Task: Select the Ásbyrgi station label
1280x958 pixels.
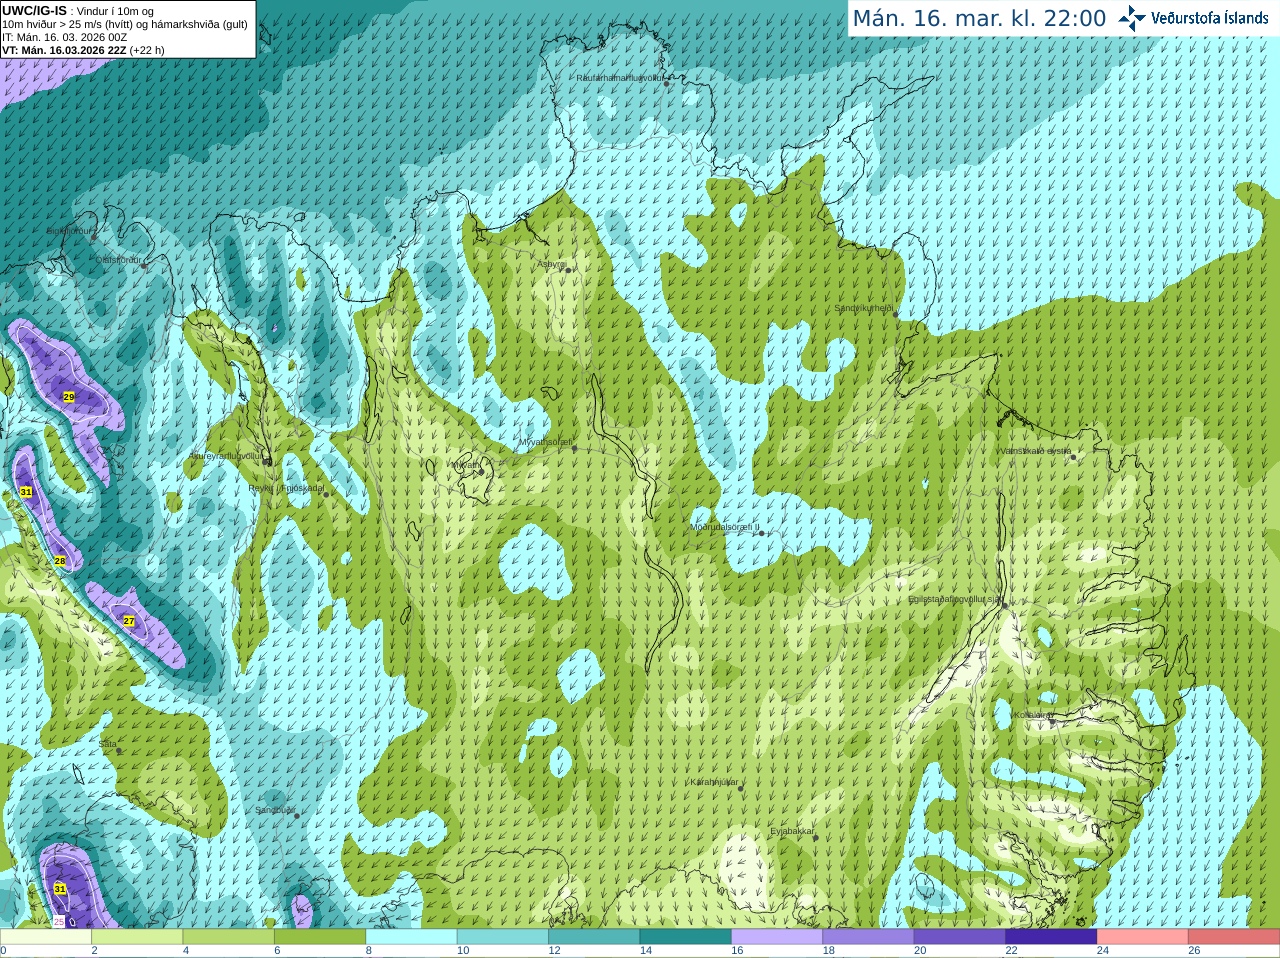Action: (551, 264)
